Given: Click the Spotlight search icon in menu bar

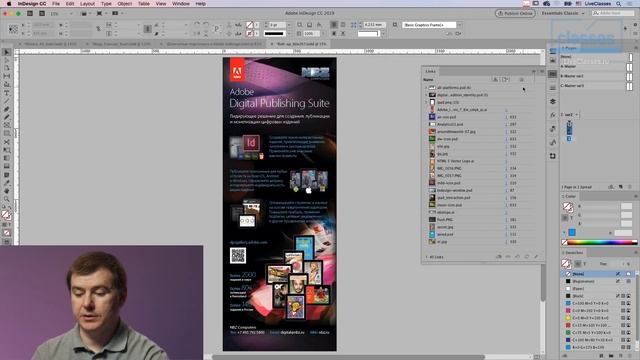Looking at the screenshot, I should (619, 4).
